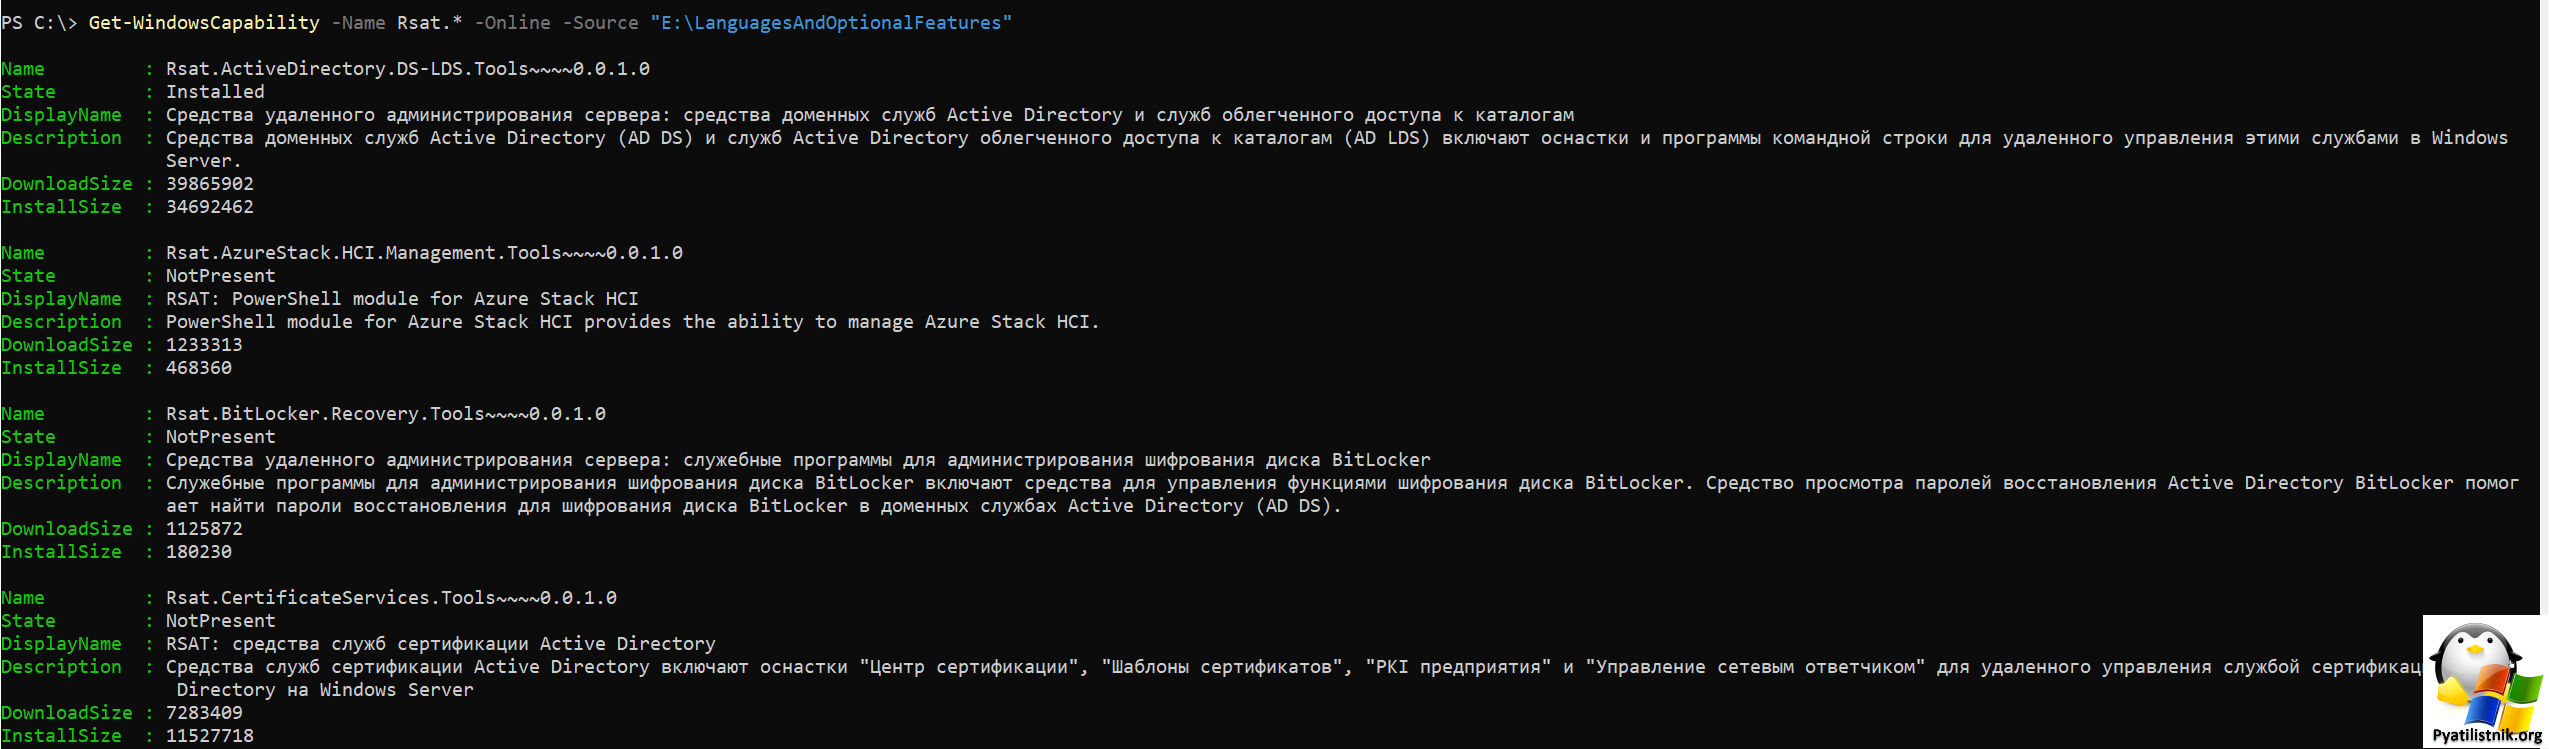Click the E:\LanguagesAndOptionalFeatures source path
The width and height of the screenshot is (2549, 749).
tap(831, 23)
